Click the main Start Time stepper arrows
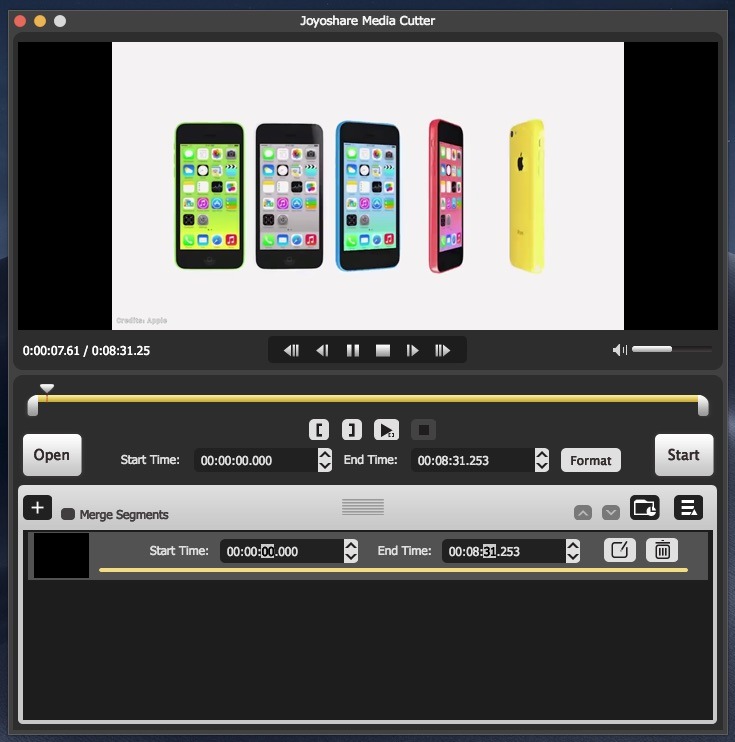The height and width of the screenshot is (742, 735). pyautogui.click(x=325, y=460)
